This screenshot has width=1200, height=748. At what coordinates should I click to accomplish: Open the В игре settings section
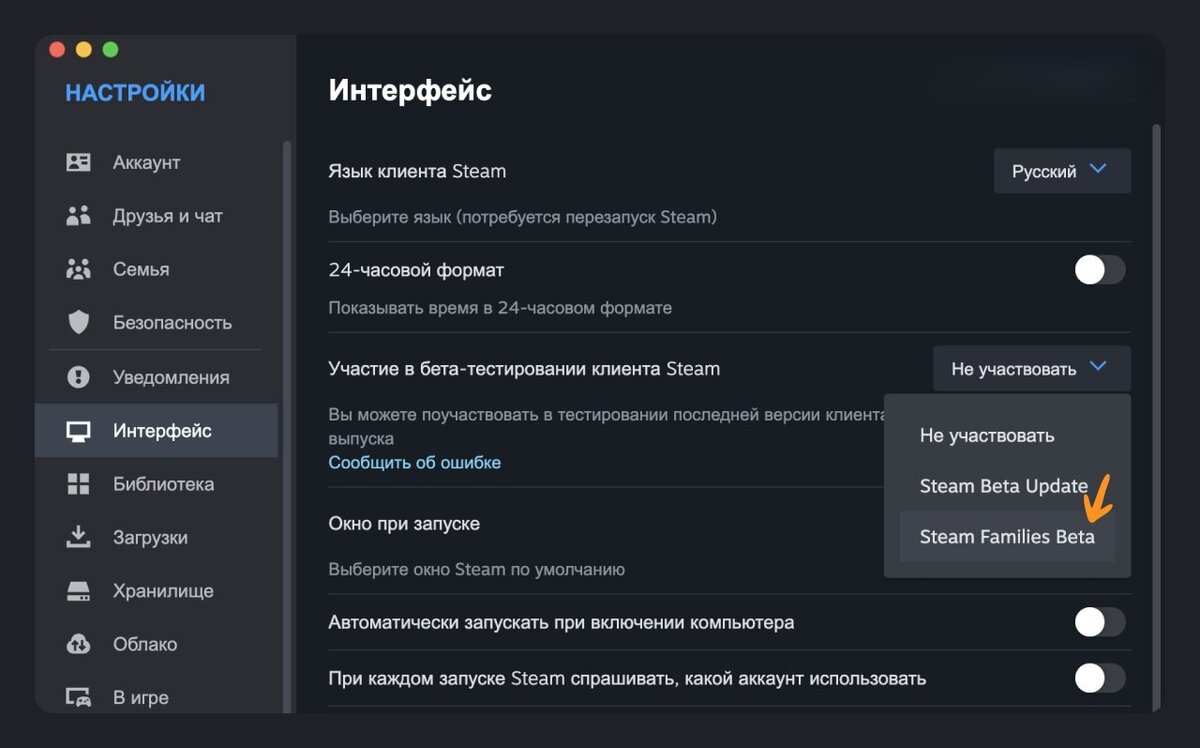coord(140,698)
